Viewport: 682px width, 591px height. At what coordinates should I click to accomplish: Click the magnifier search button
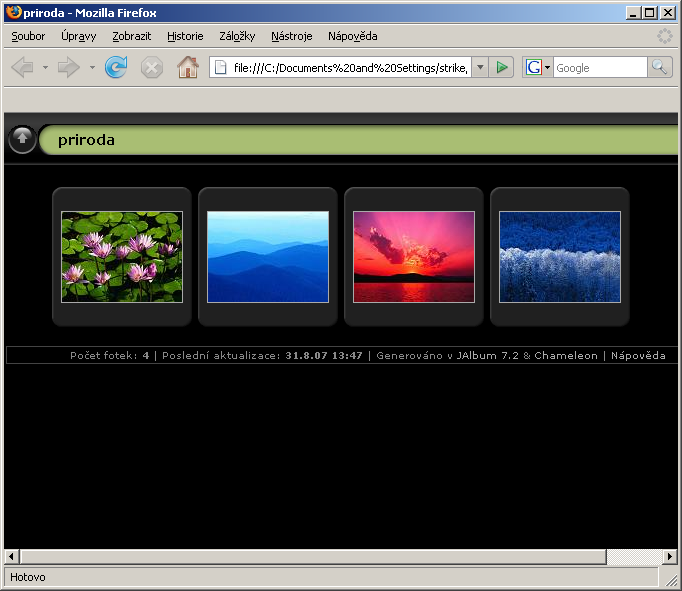pos(659,67)
